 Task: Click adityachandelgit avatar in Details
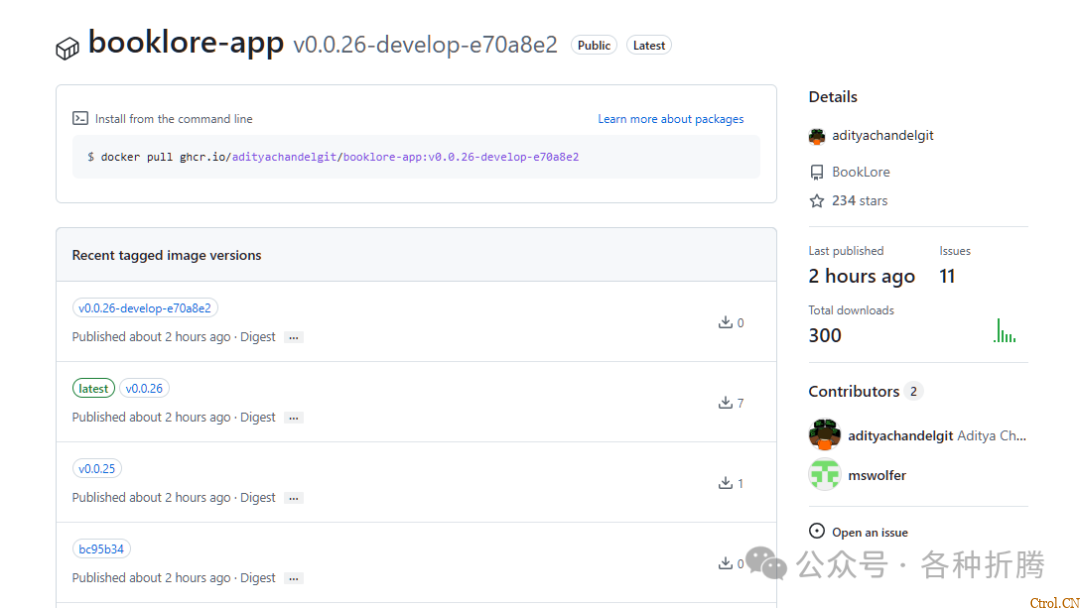point(817,136)
